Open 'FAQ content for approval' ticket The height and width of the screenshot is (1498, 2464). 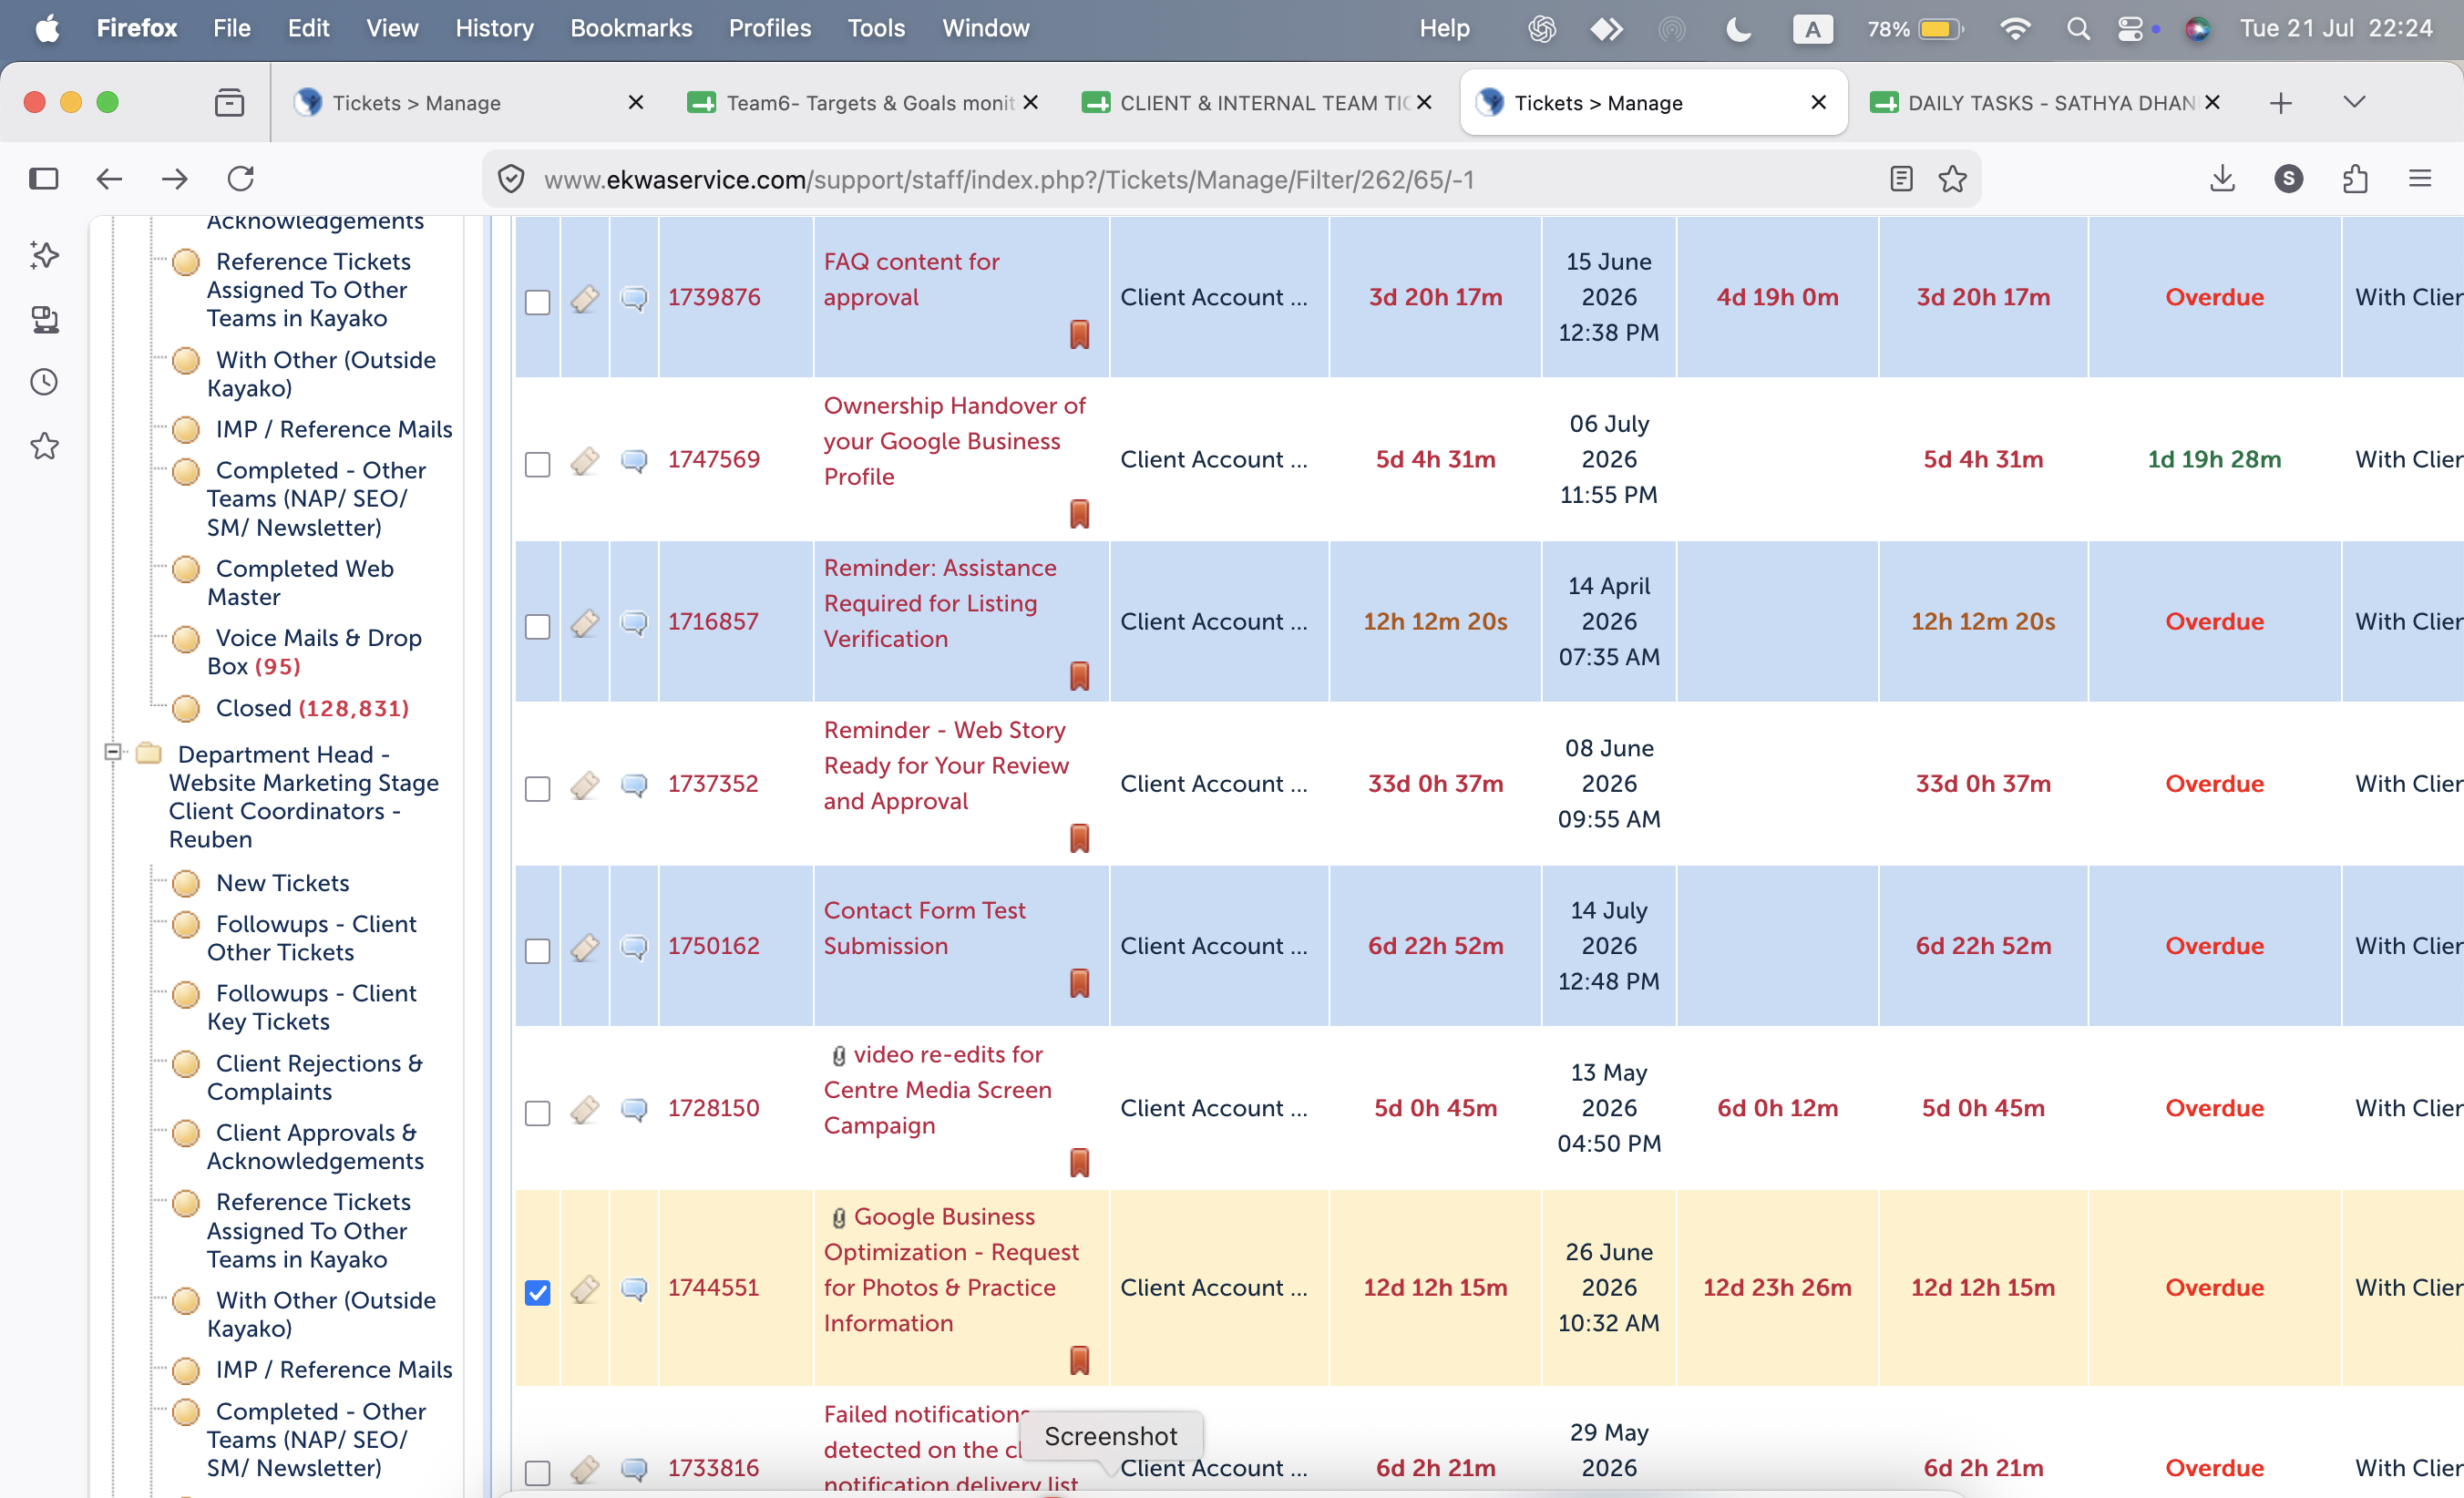pyautogui.click(x=911, y=279)
